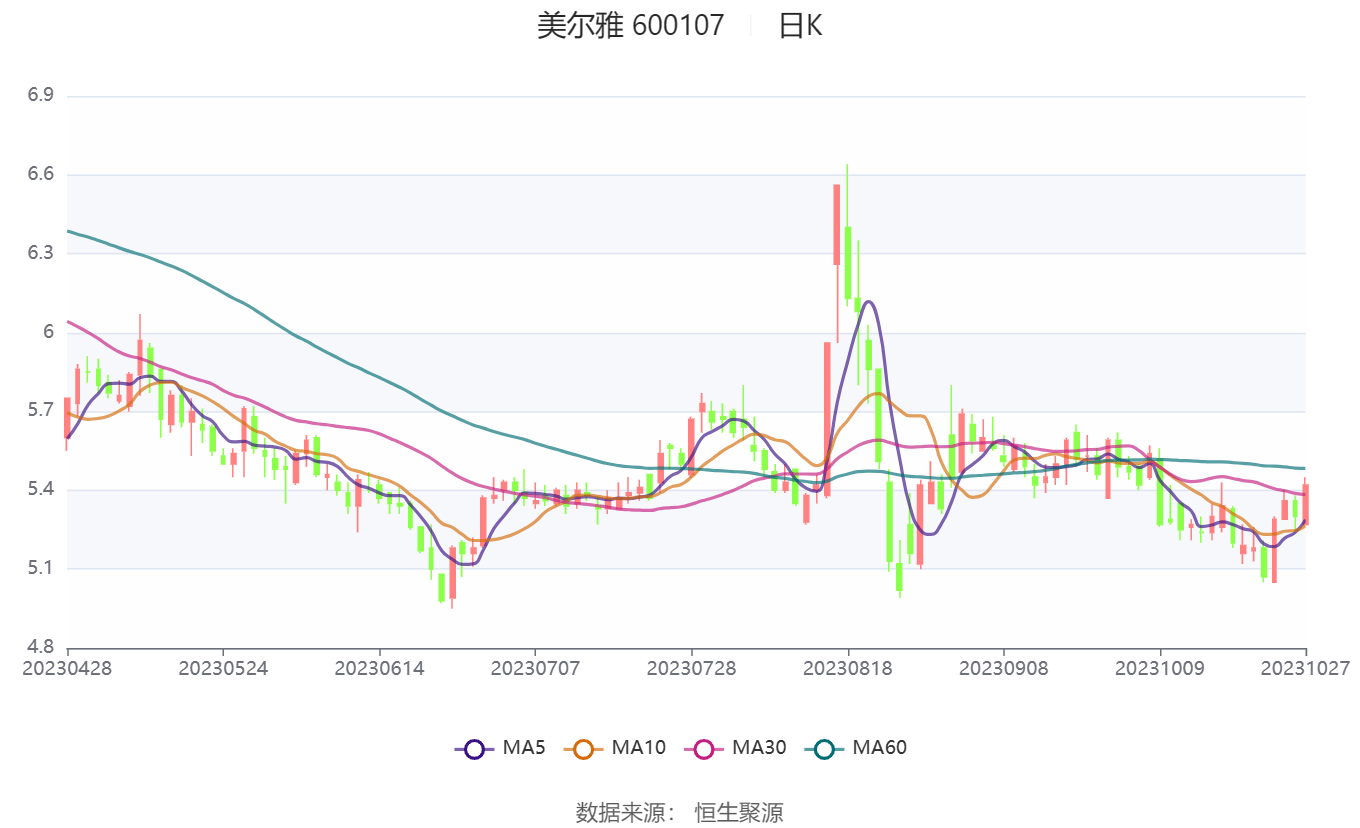The height and width of the screenshot is (828, 1360).
Task: Toggle the MA5 legend marker
Action: click(x=474, y=748)
